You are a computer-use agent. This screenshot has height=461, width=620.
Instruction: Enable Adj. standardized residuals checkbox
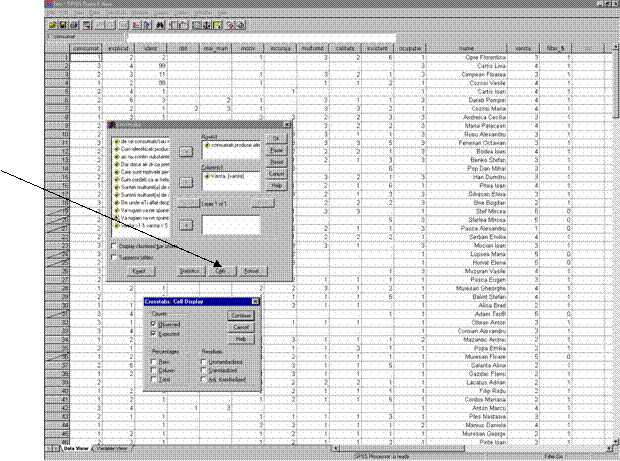[204, 380]
